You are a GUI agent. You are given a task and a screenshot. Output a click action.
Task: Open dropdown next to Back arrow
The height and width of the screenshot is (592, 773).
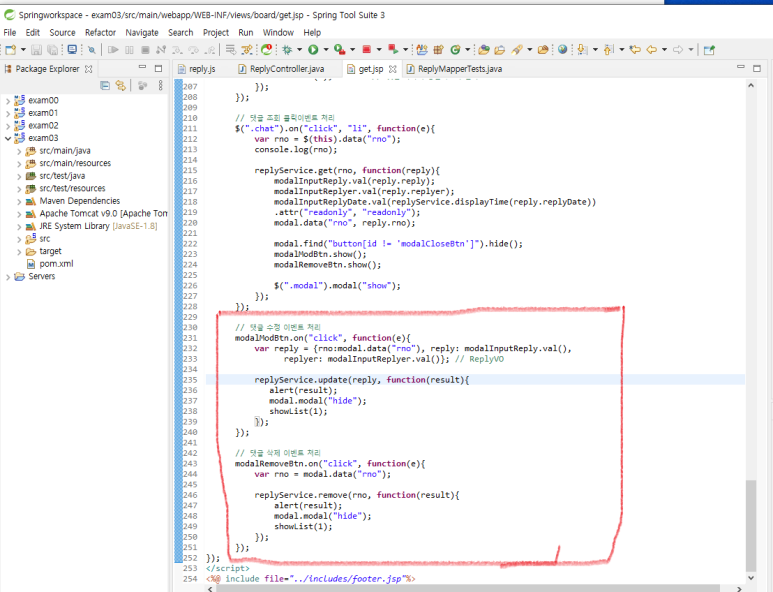[664, 49]
